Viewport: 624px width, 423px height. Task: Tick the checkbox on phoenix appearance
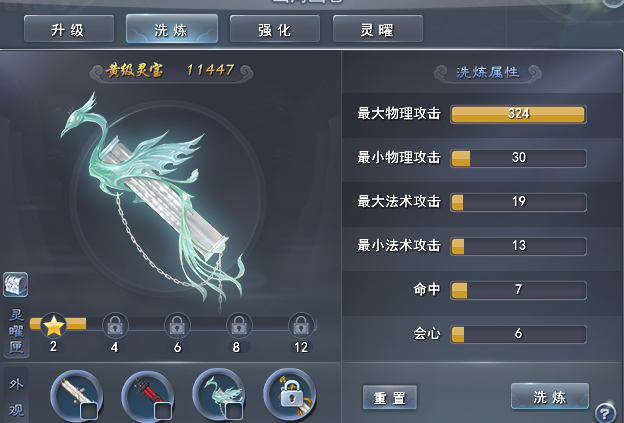234,411
